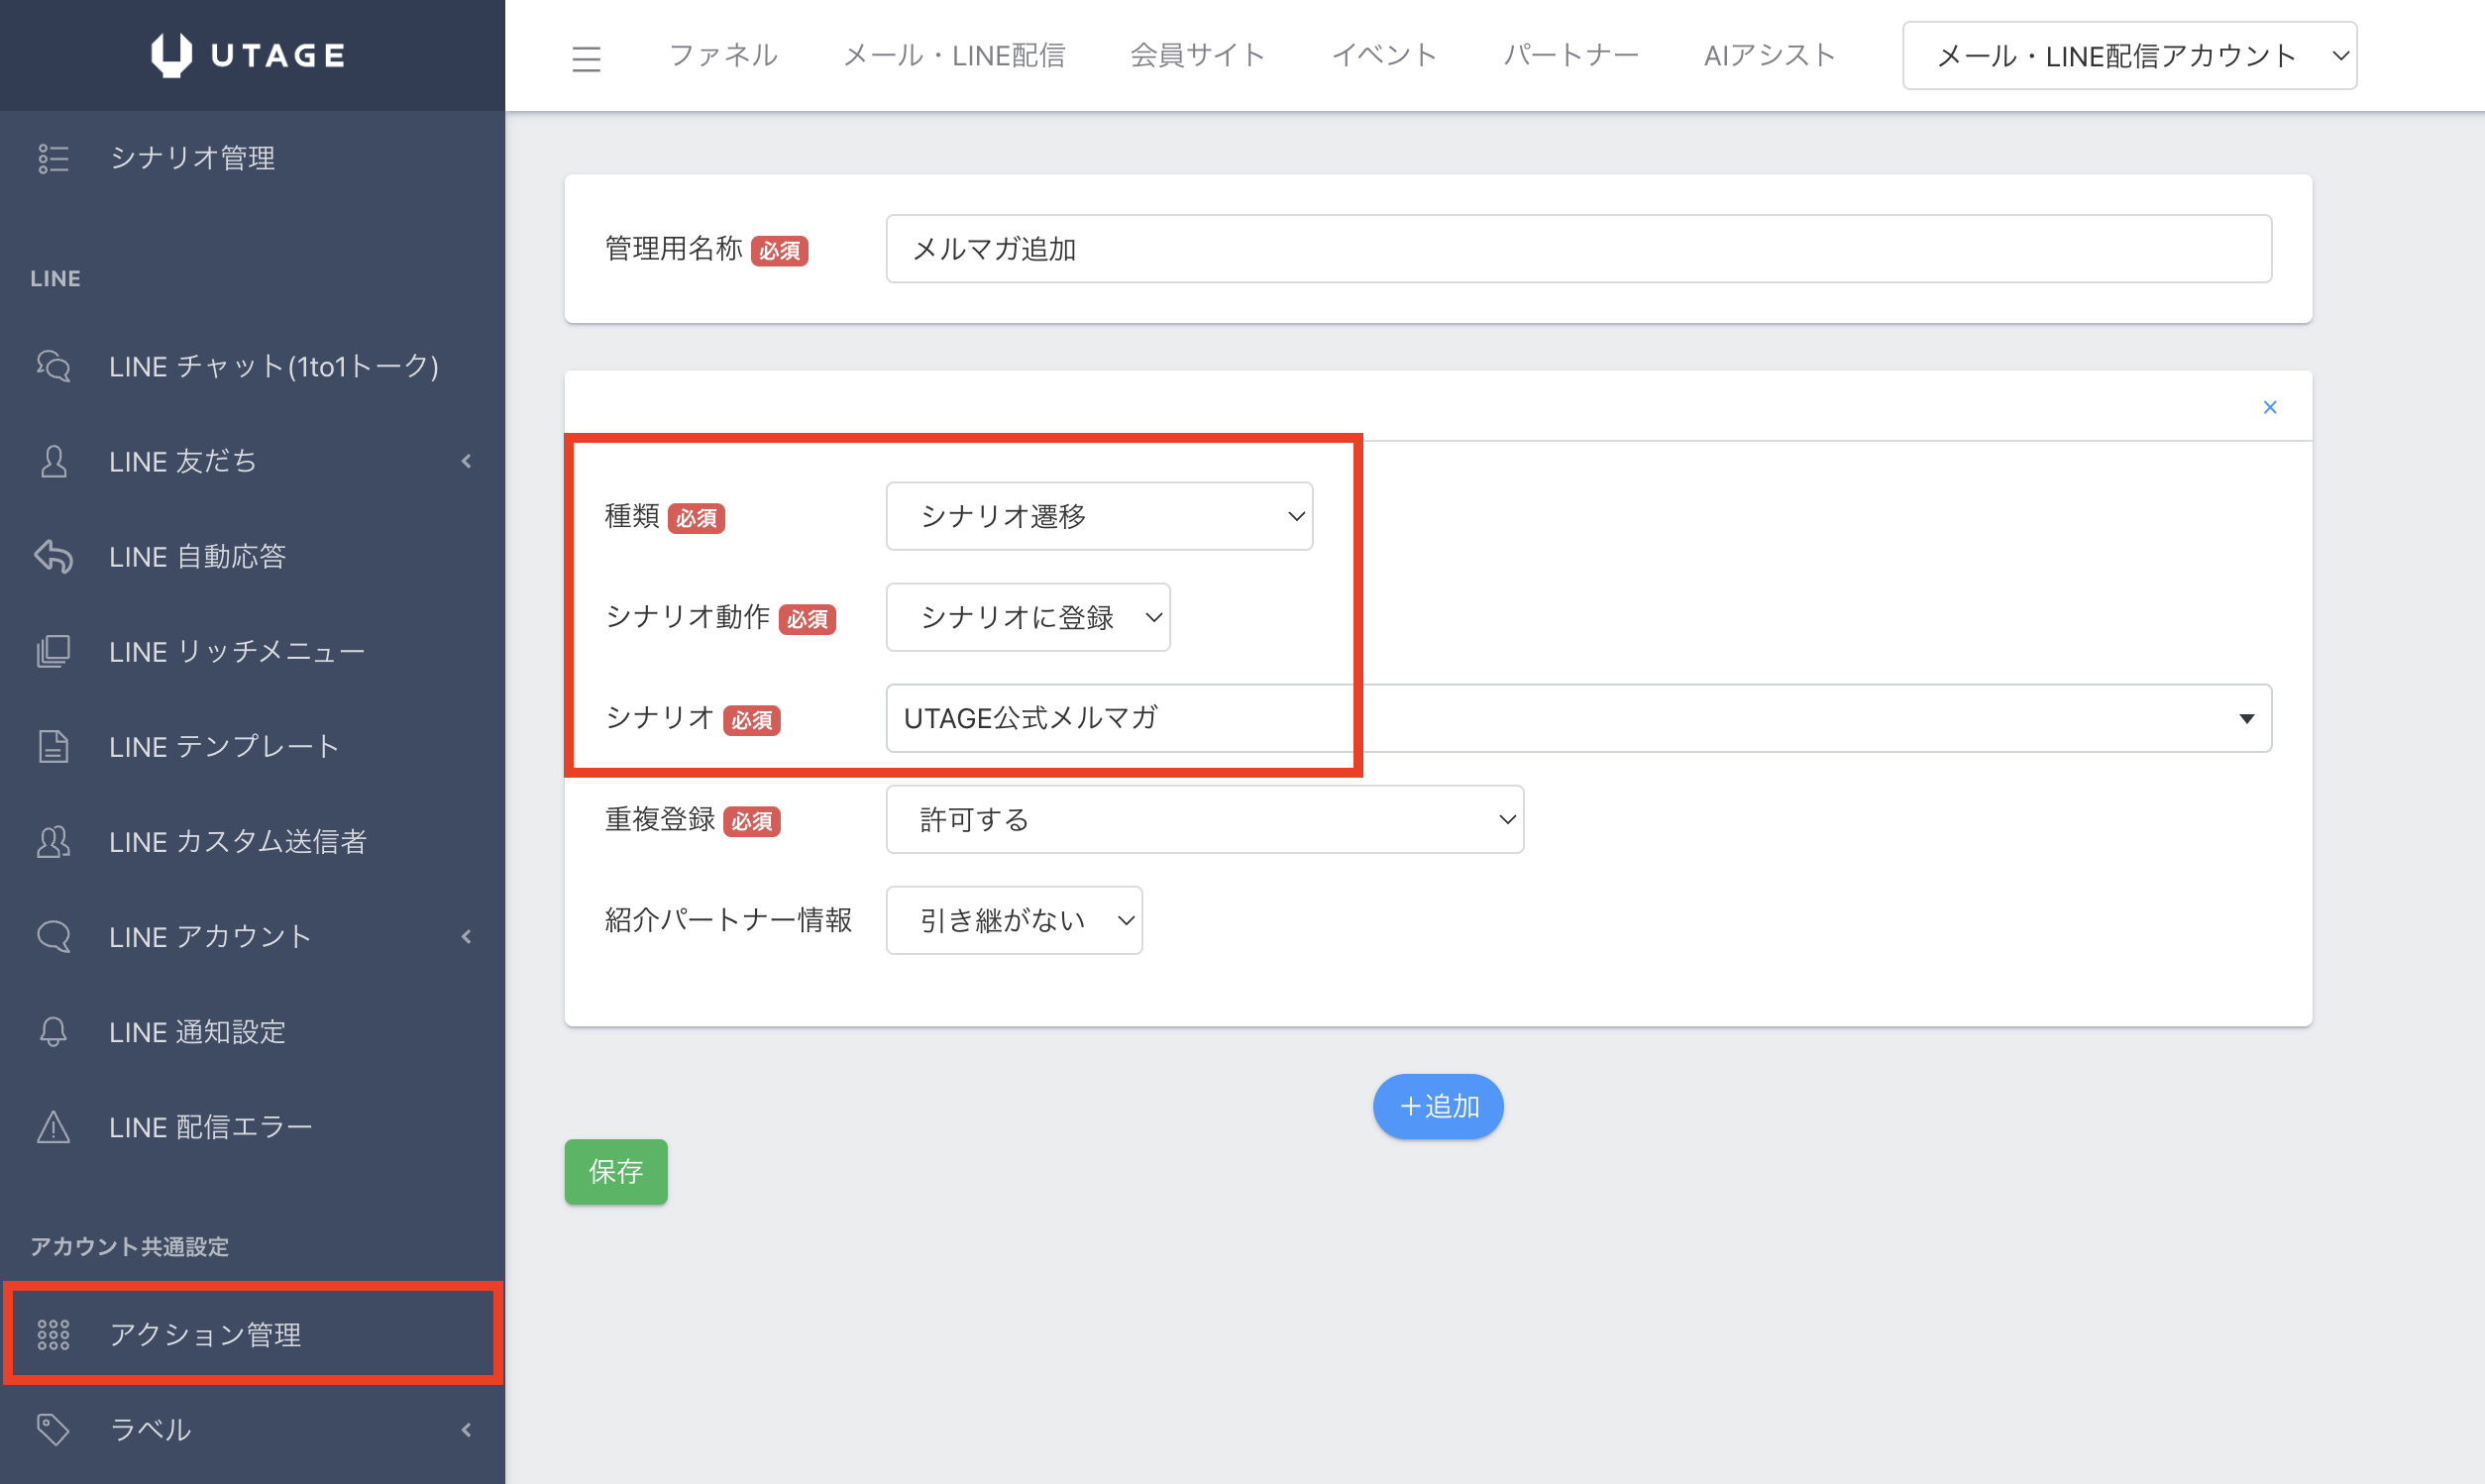Open メール・LINE配信アカウント selector
Screen dimensions: 2485x1484
tap(2128, 56)
